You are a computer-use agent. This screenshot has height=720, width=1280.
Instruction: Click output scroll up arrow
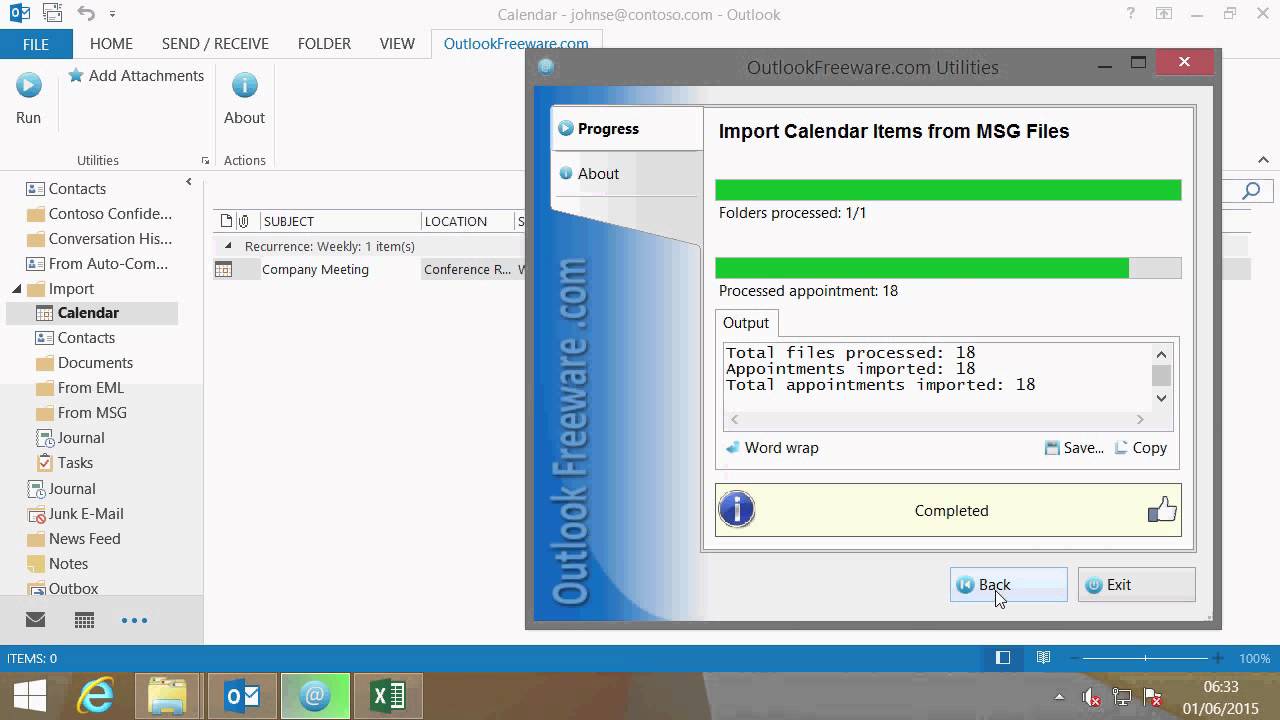(x=1161, y=354)
